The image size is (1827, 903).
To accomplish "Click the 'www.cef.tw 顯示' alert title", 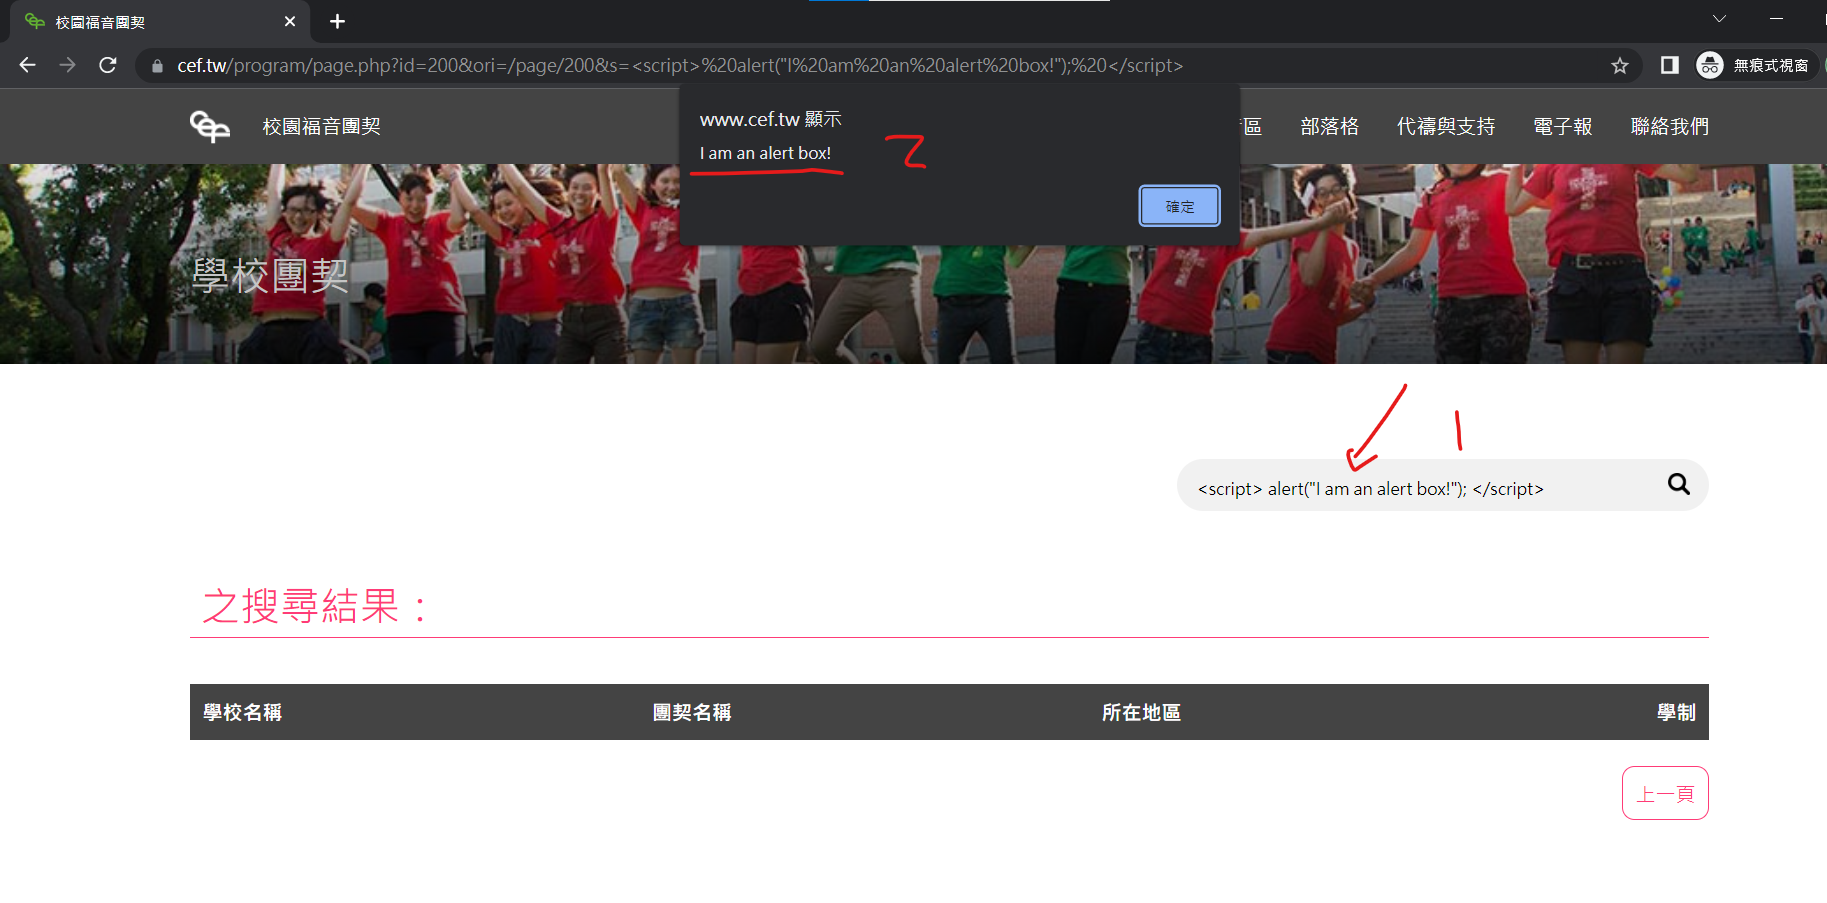I will coord(770,119).
